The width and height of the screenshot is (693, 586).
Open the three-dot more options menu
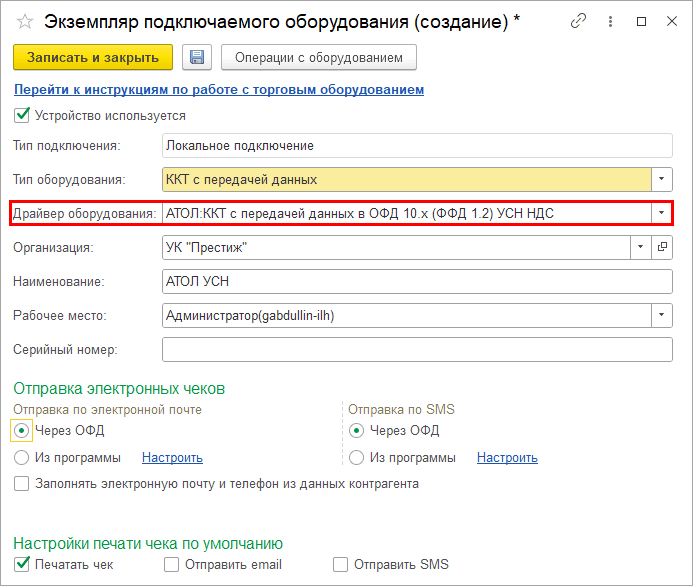pos(609,21)
